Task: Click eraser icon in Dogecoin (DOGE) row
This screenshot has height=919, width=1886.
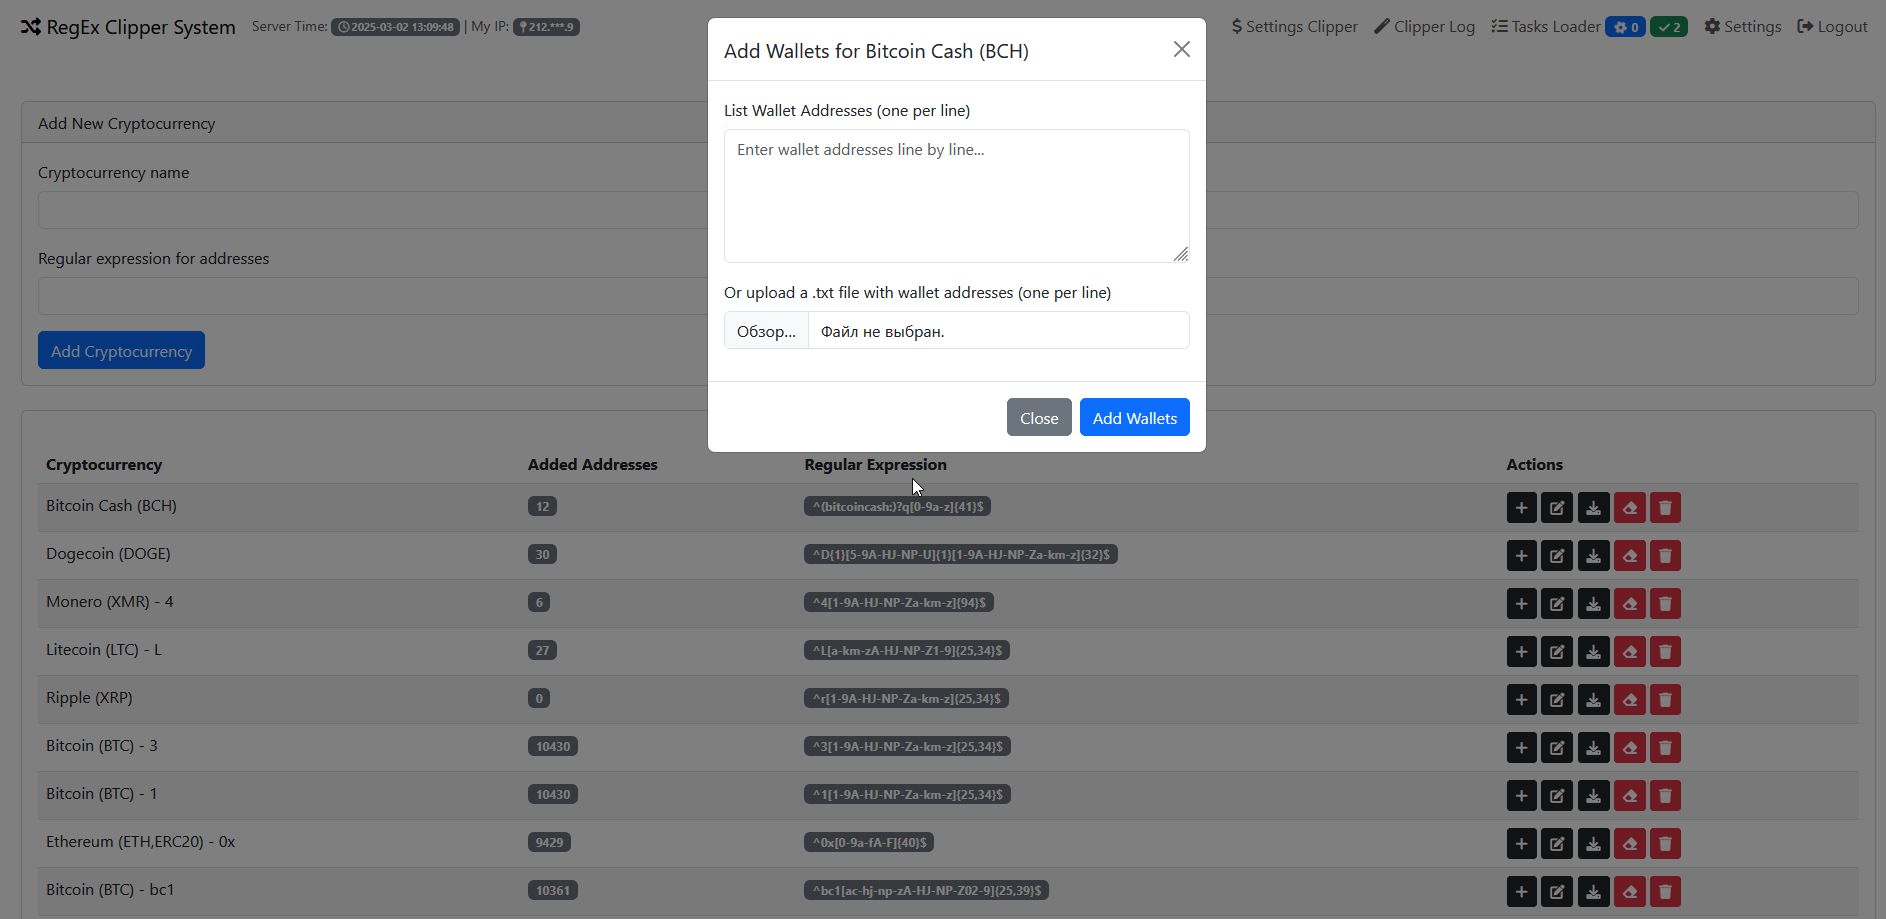Action: (x=1629, y=556)
